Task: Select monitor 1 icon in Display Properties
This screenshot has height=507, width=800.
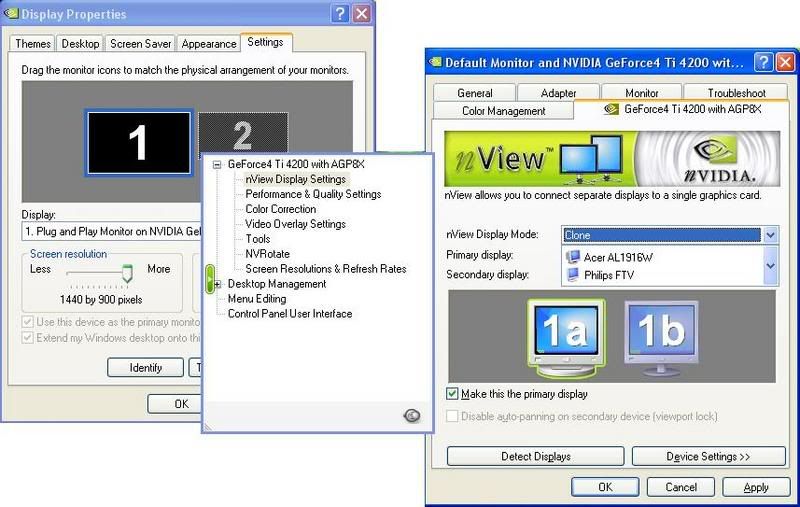Action: [x=138, y=143]
